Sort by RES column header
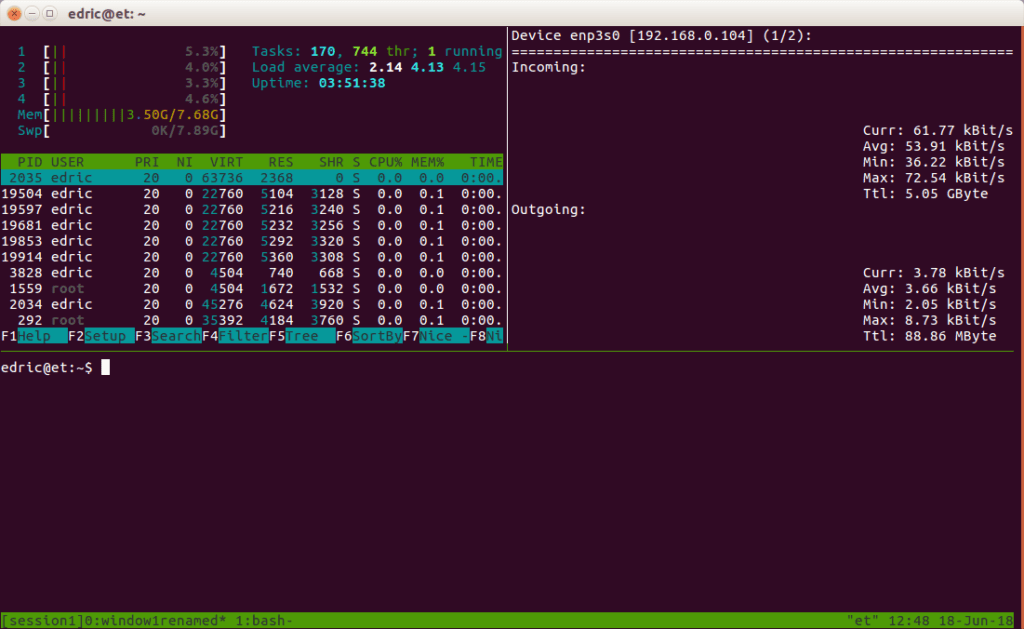Image resolution: width=1024 pixels, height=629 pixels. pyautogui.click(x=281, y=162)
